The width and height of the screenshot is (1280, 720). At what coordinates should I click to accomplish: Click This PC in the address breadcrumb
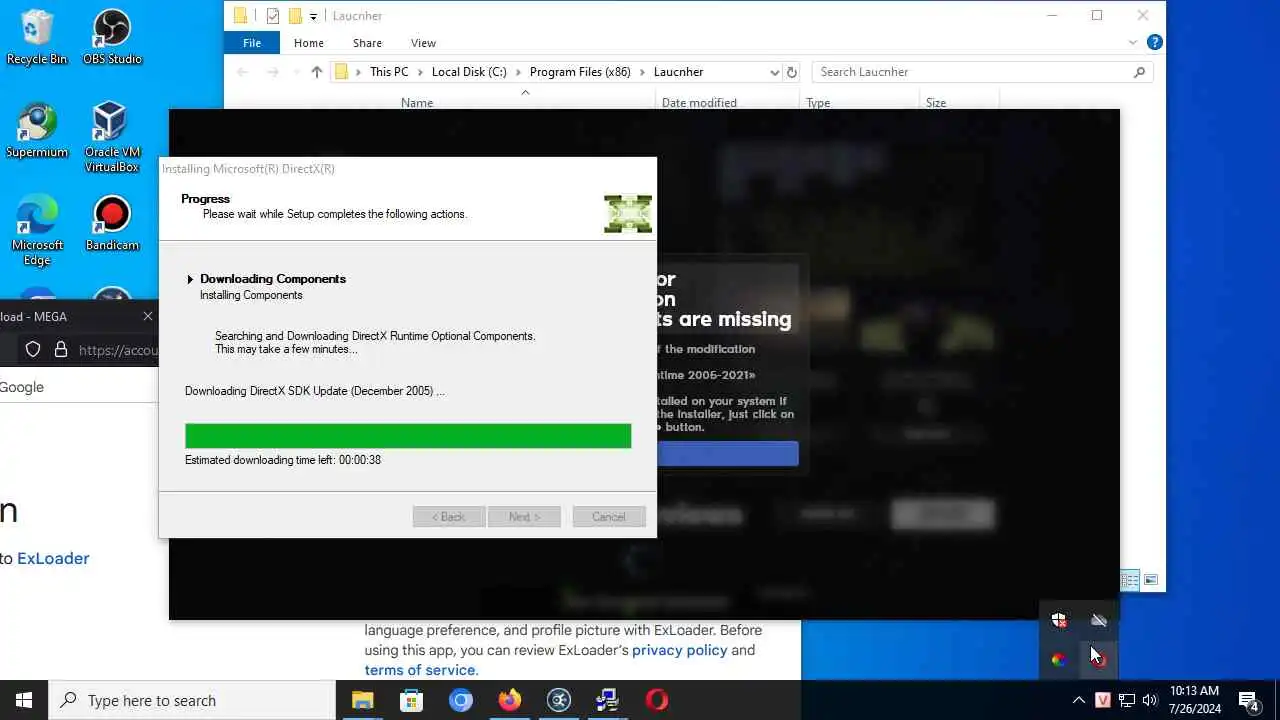point(389,72)
